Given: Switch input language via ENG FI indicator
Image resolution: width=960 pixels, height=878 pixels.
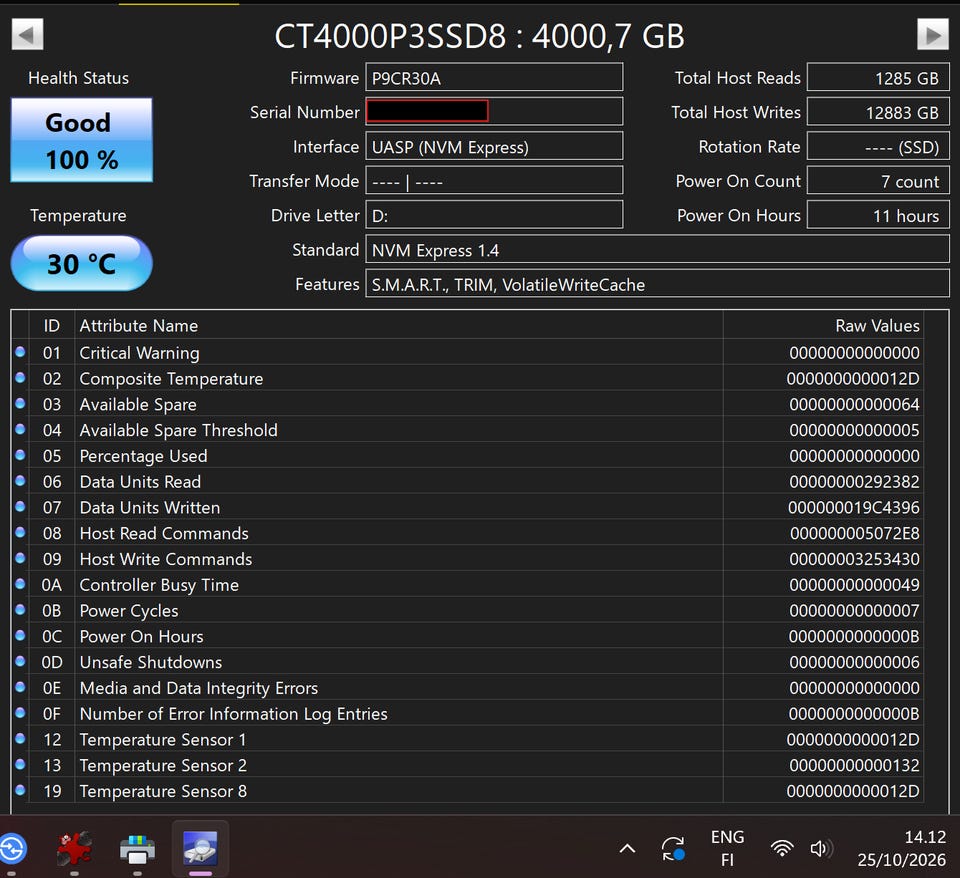Looking at the screenshot, I should tap(727, 849).
